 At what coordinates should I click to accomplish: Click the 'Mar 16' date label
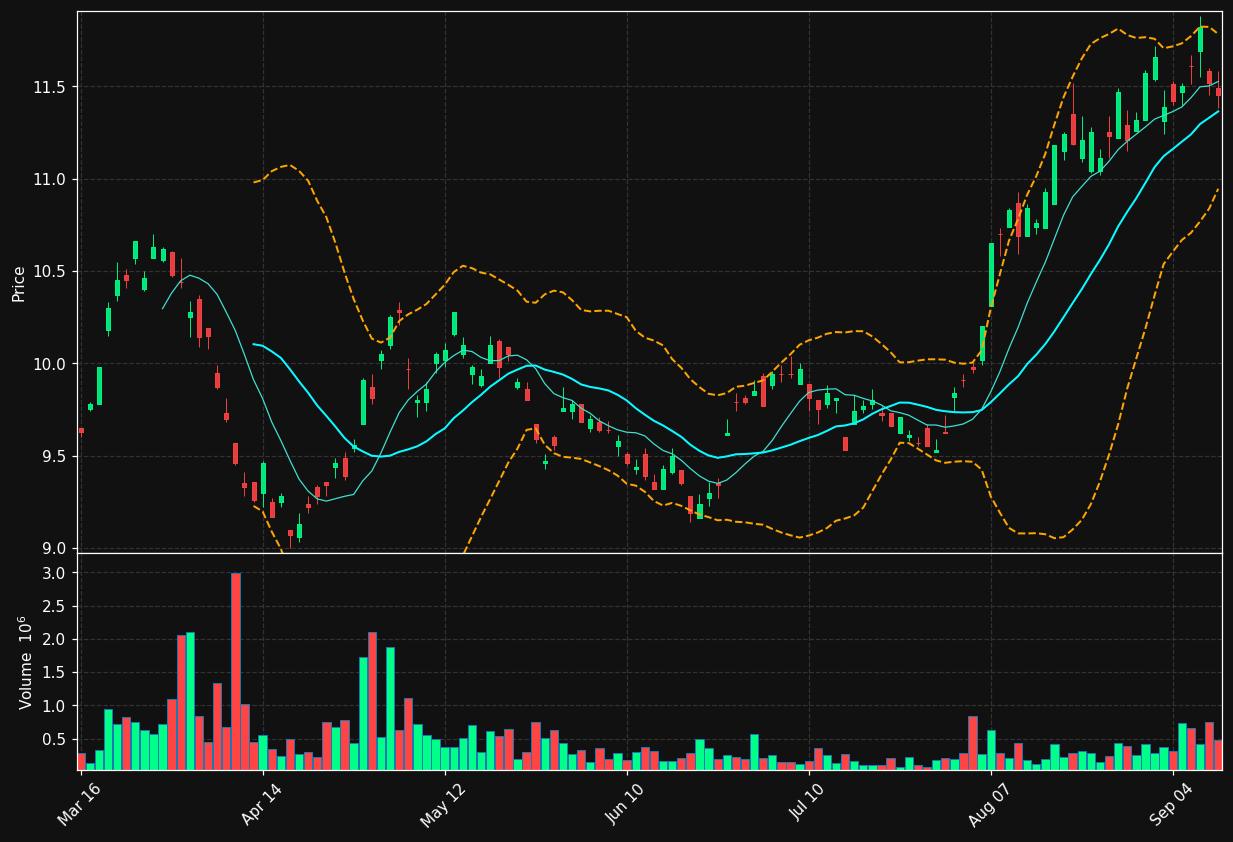tap(80, 804)
